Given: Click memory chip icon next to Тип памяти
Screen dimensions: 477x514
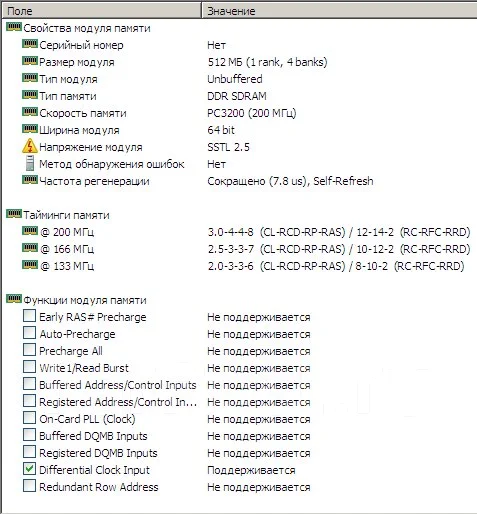Looking at the screenshot, I should pyautogui.click(x=30, y=95).
